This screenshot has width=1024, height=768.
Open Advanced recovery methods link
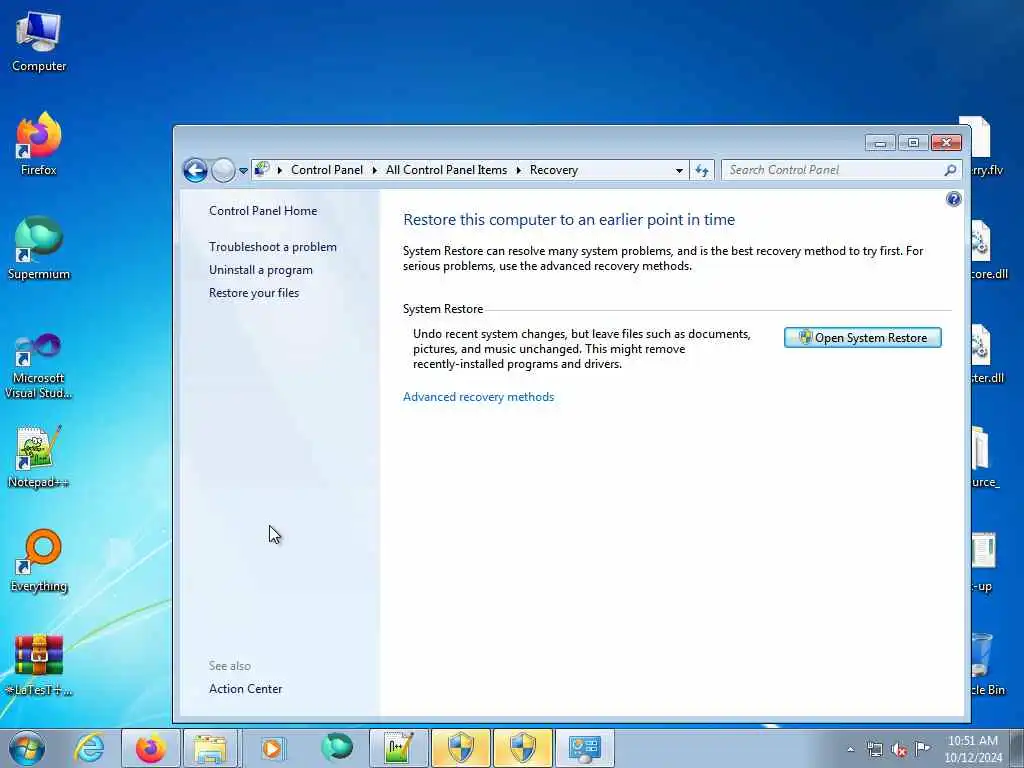coord(479,397)
